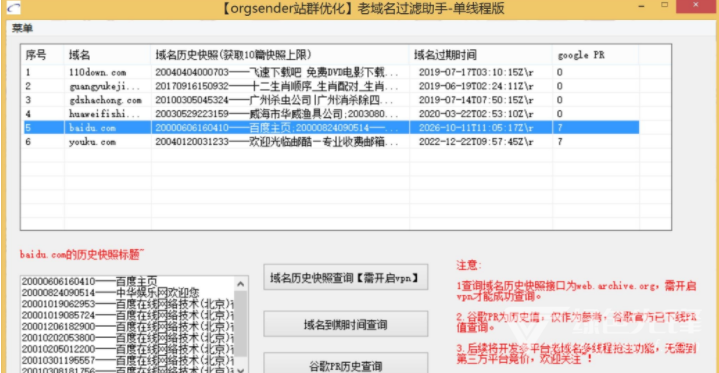Select list entry 20001019085724
Image resolution: width=719 pixels, height=373 pixels.
pyautogui.click(x=127, y=315)
